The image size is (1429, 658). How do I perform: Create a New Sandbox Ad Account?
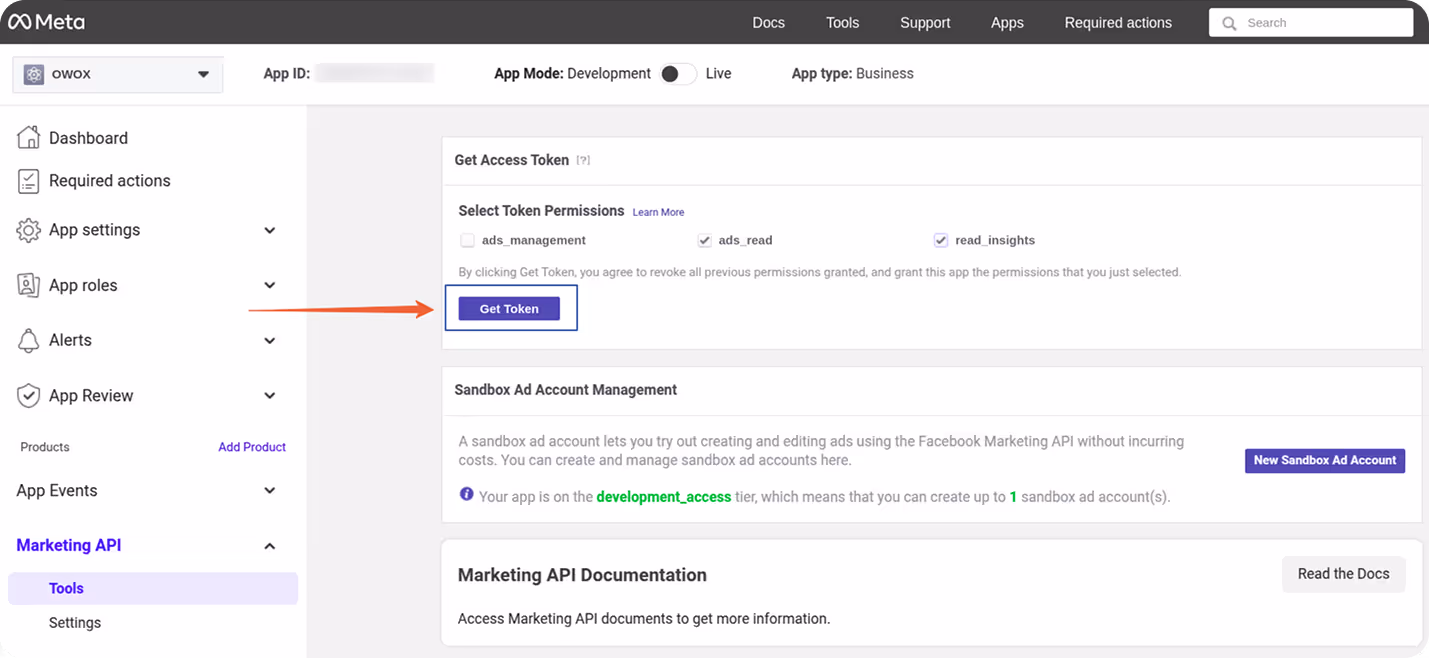coord(1324,460)
